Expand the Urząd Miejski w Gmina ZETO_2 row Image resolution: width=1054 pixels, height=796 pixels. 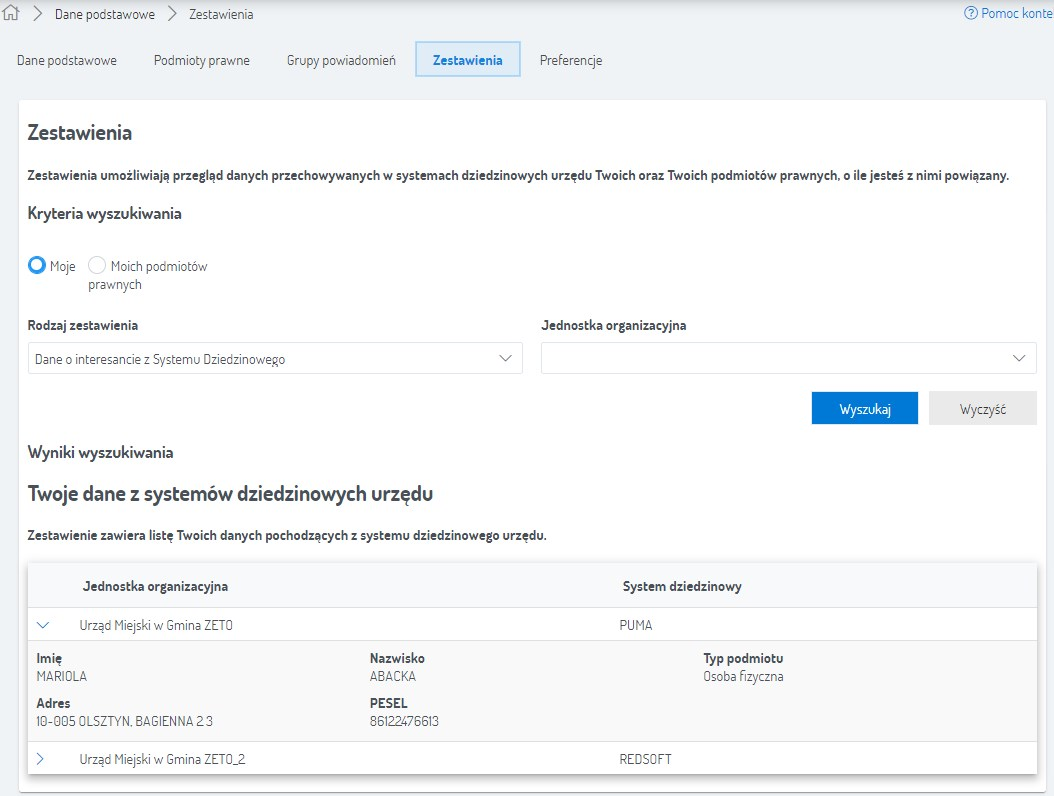pyautogui.click(x=40, y=759)
